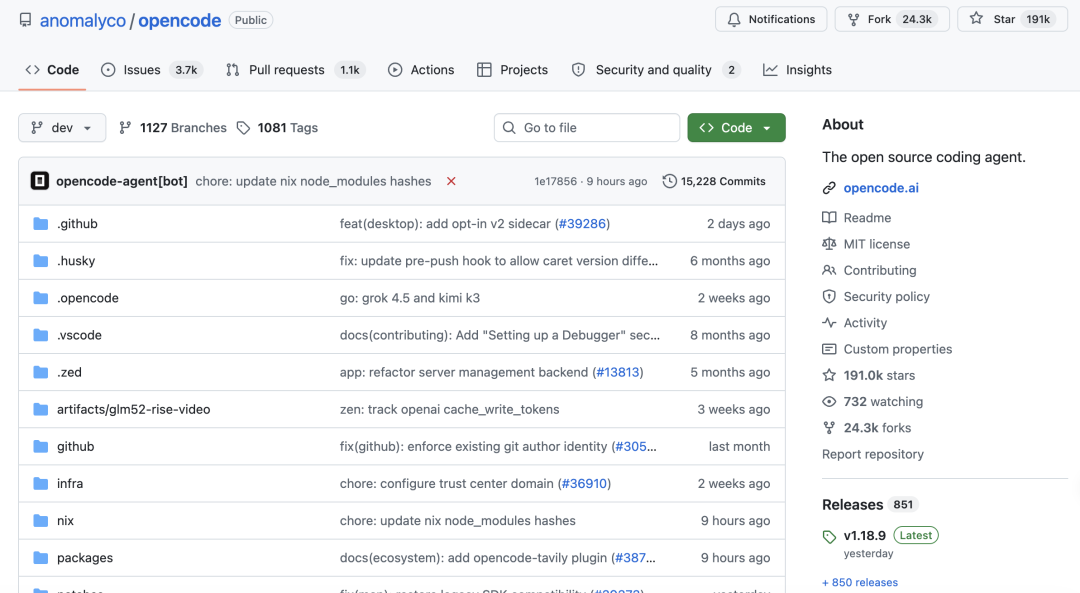Screen dimensions: 1080x593
Task: Open the packages folder name
Action: click(85, 558)
